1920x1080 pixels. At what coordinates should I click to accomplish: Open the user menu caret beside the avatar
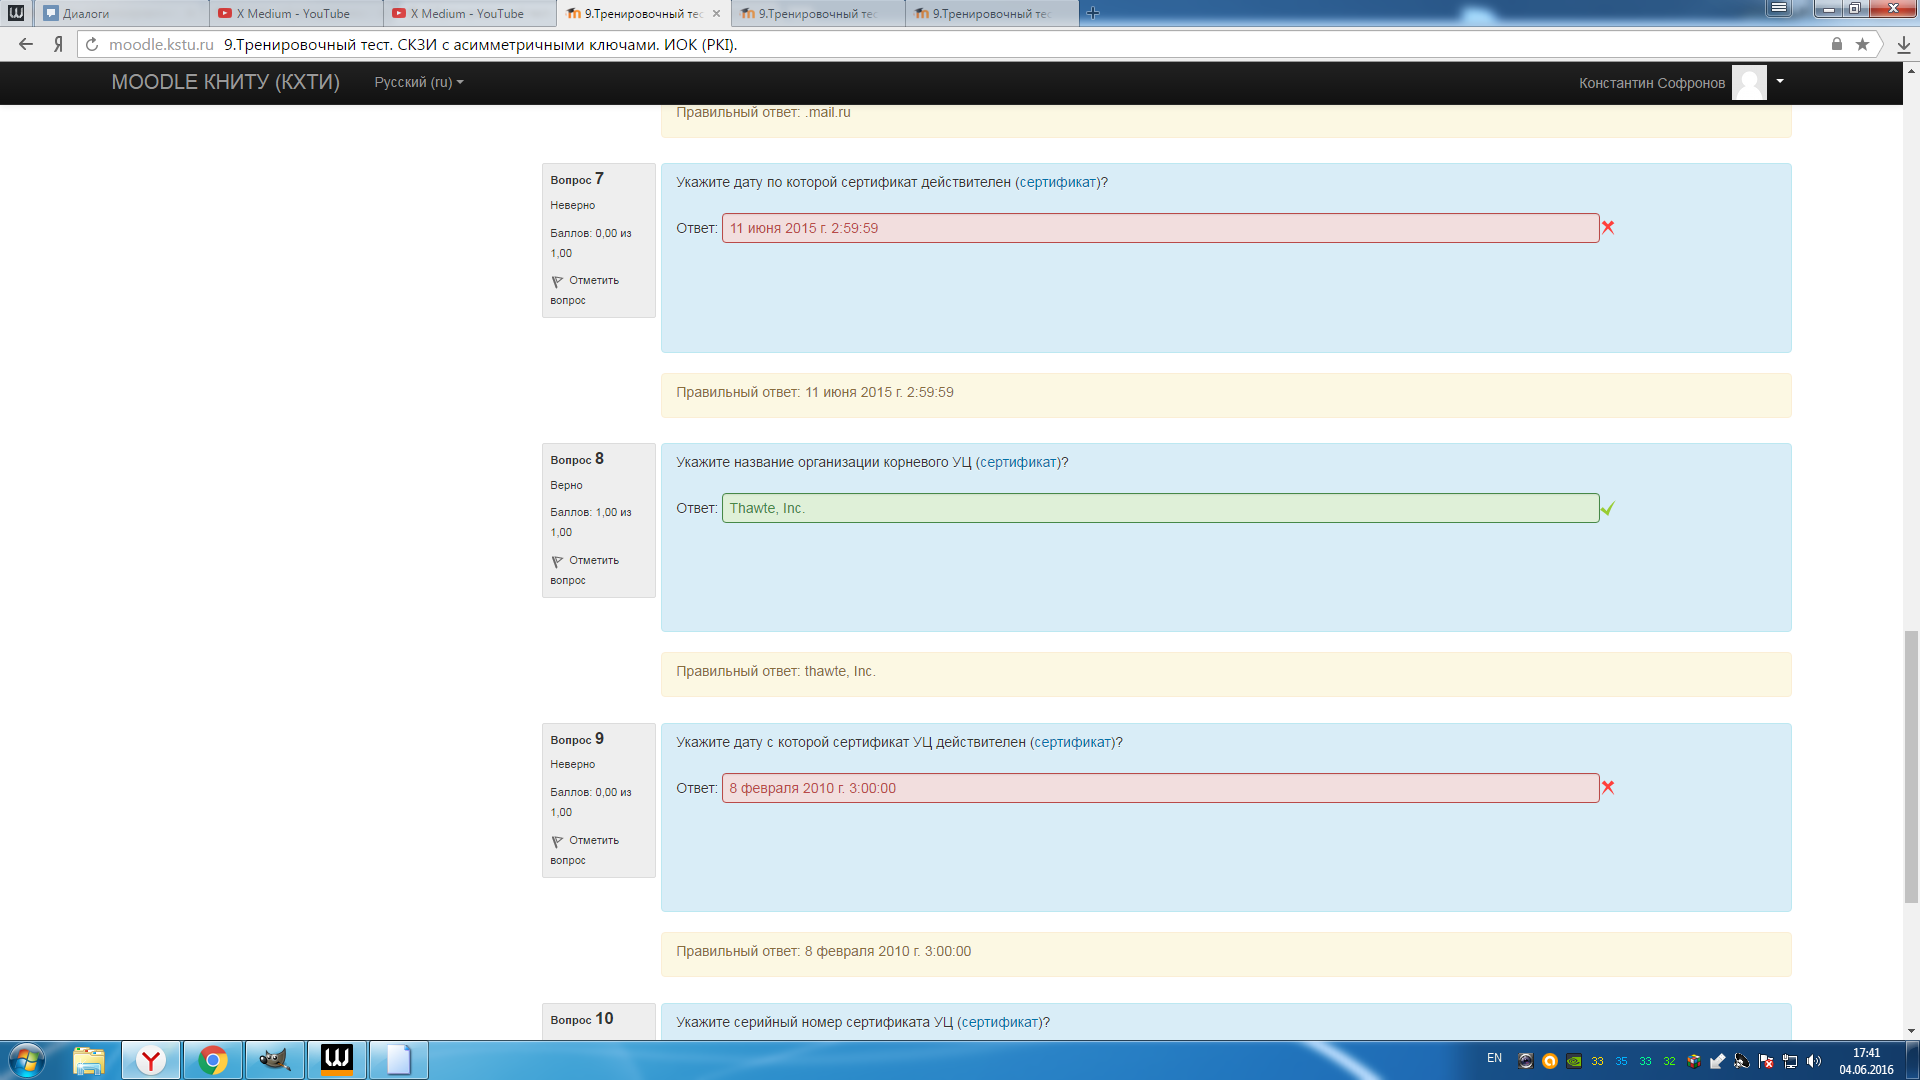coord(1780,81)
